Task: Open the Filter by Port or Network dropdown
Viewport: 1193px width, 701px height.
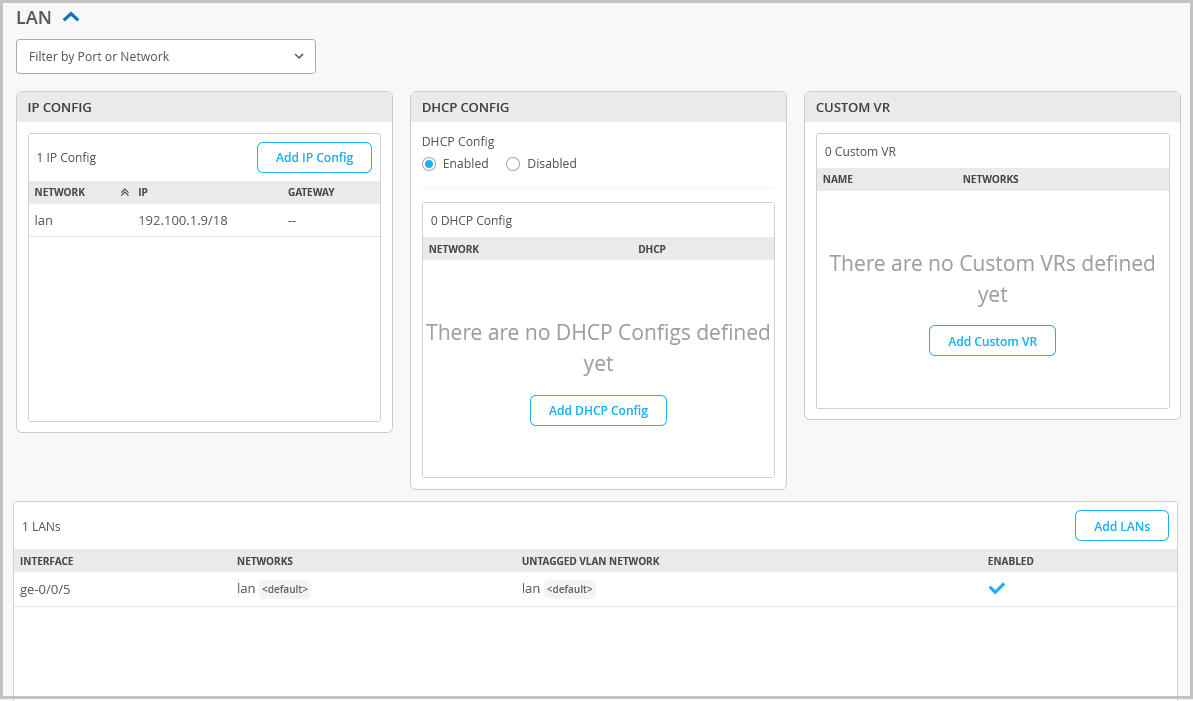Action: pos(165,56)
